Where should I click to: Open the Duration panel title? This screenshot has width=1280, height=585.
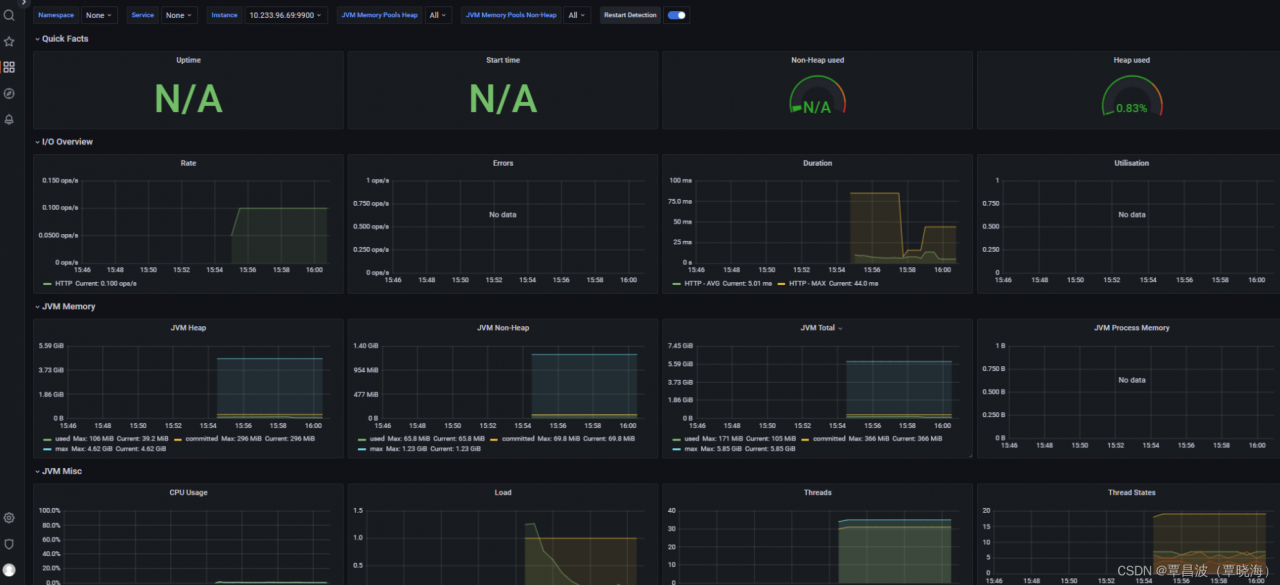[x=817, y=163]
